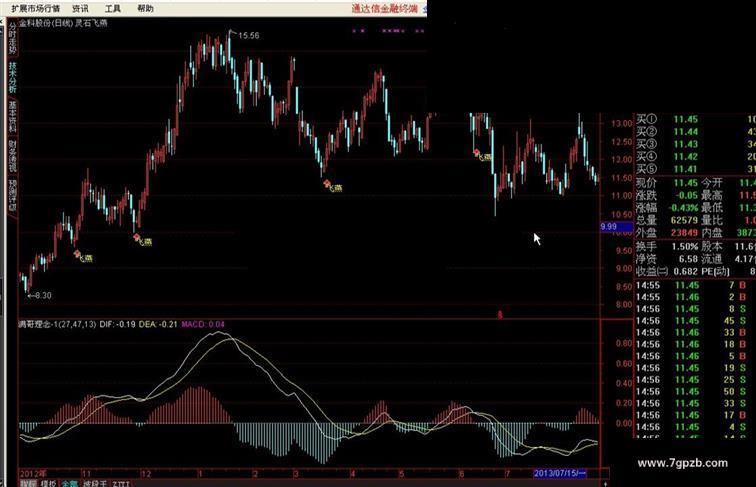Click the DEA: -0.21 indicator value
Image resolution: width=756 pixels, height=487 pixels.
click(158, 324)
